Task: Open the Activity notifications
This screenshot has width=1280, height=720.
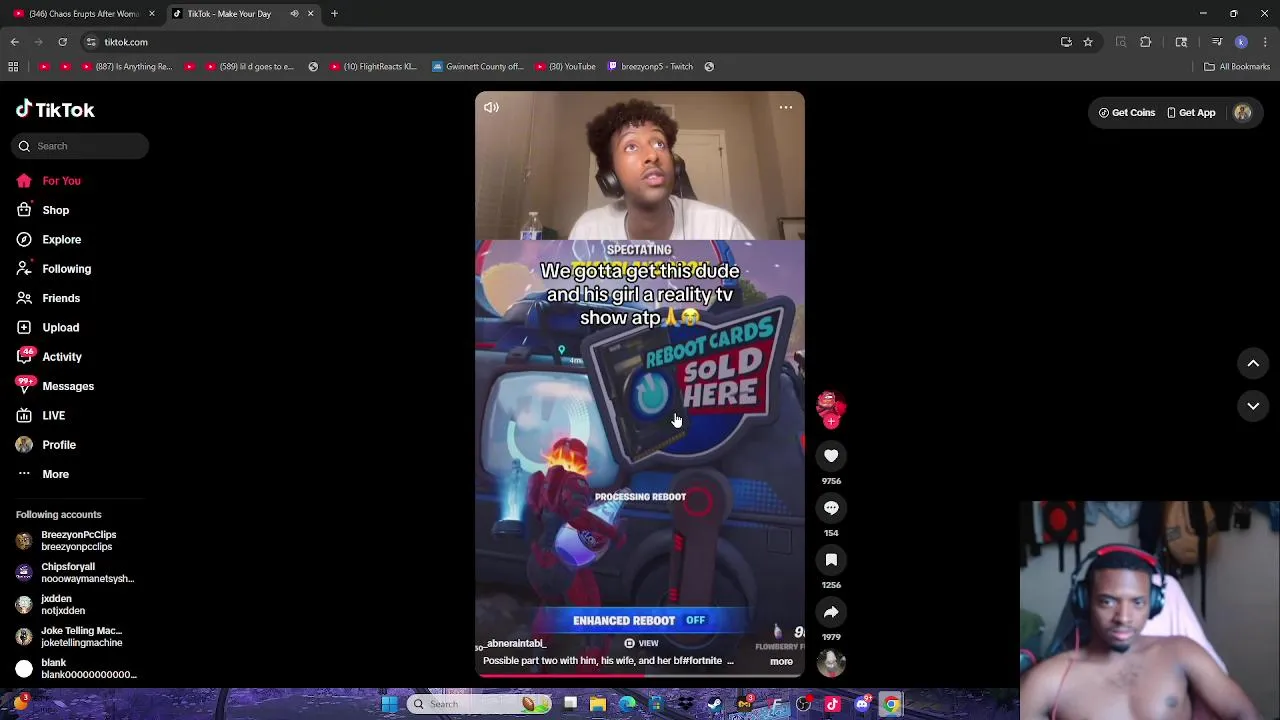Action: (48, 357)
